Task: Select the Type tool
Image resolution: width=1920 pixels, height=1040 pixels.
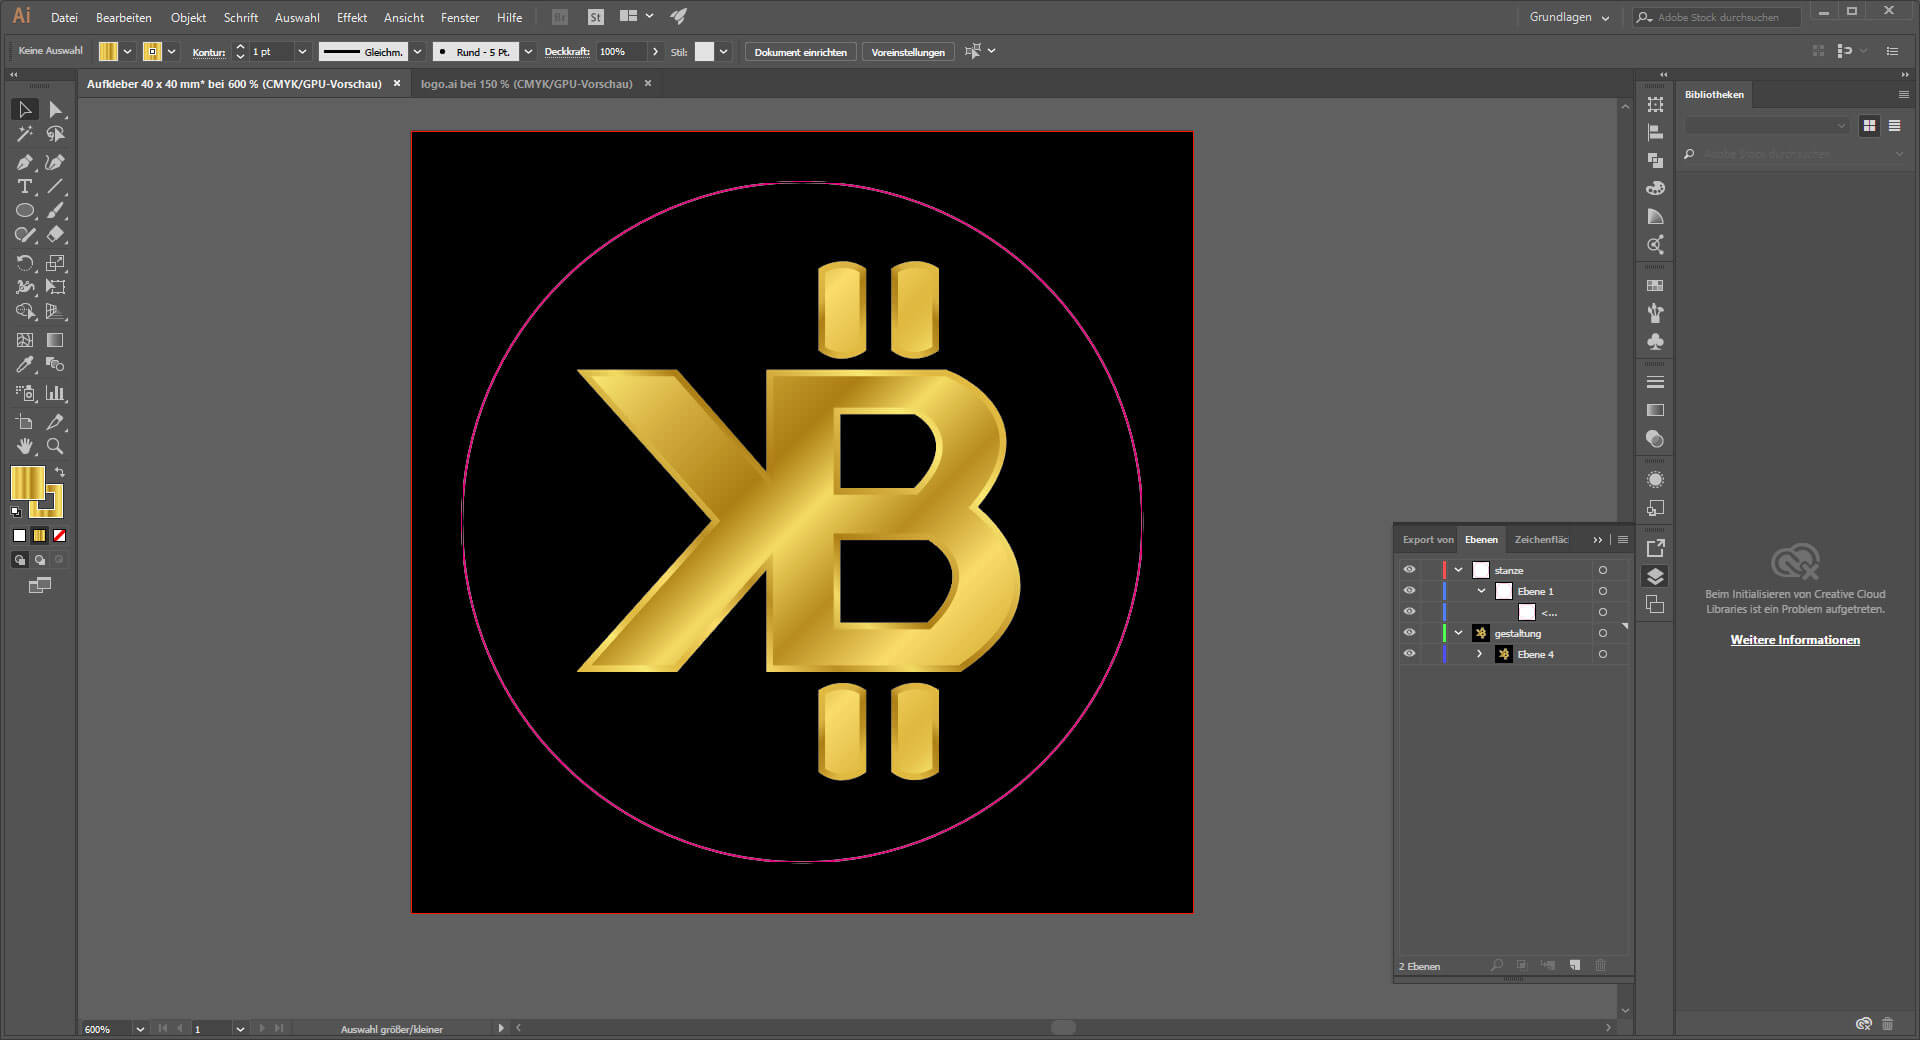Action: click(24, 187)
